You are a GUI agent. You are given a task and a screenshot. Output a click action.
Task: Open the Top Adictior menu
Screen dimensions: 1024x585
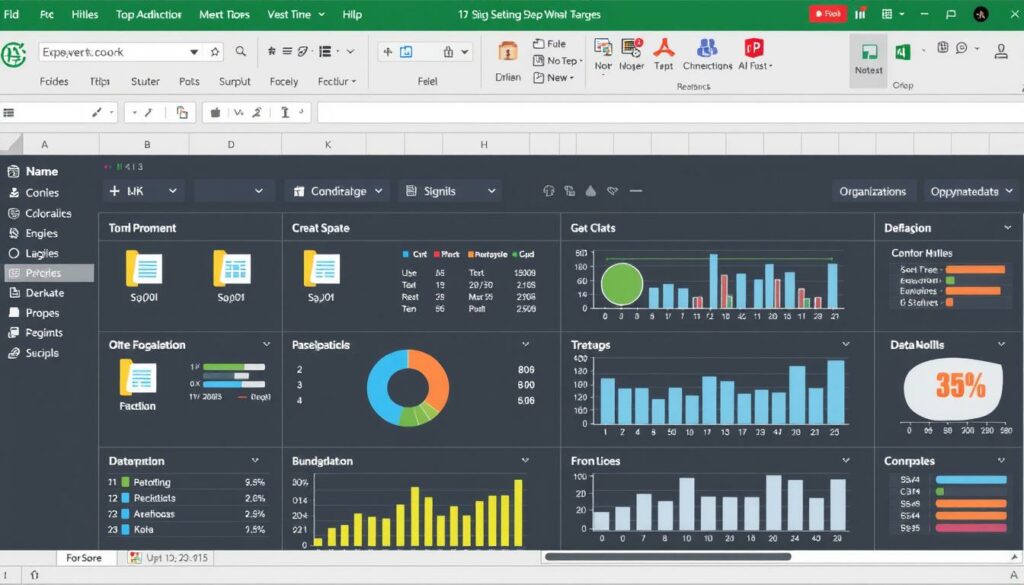click(148, 14)
